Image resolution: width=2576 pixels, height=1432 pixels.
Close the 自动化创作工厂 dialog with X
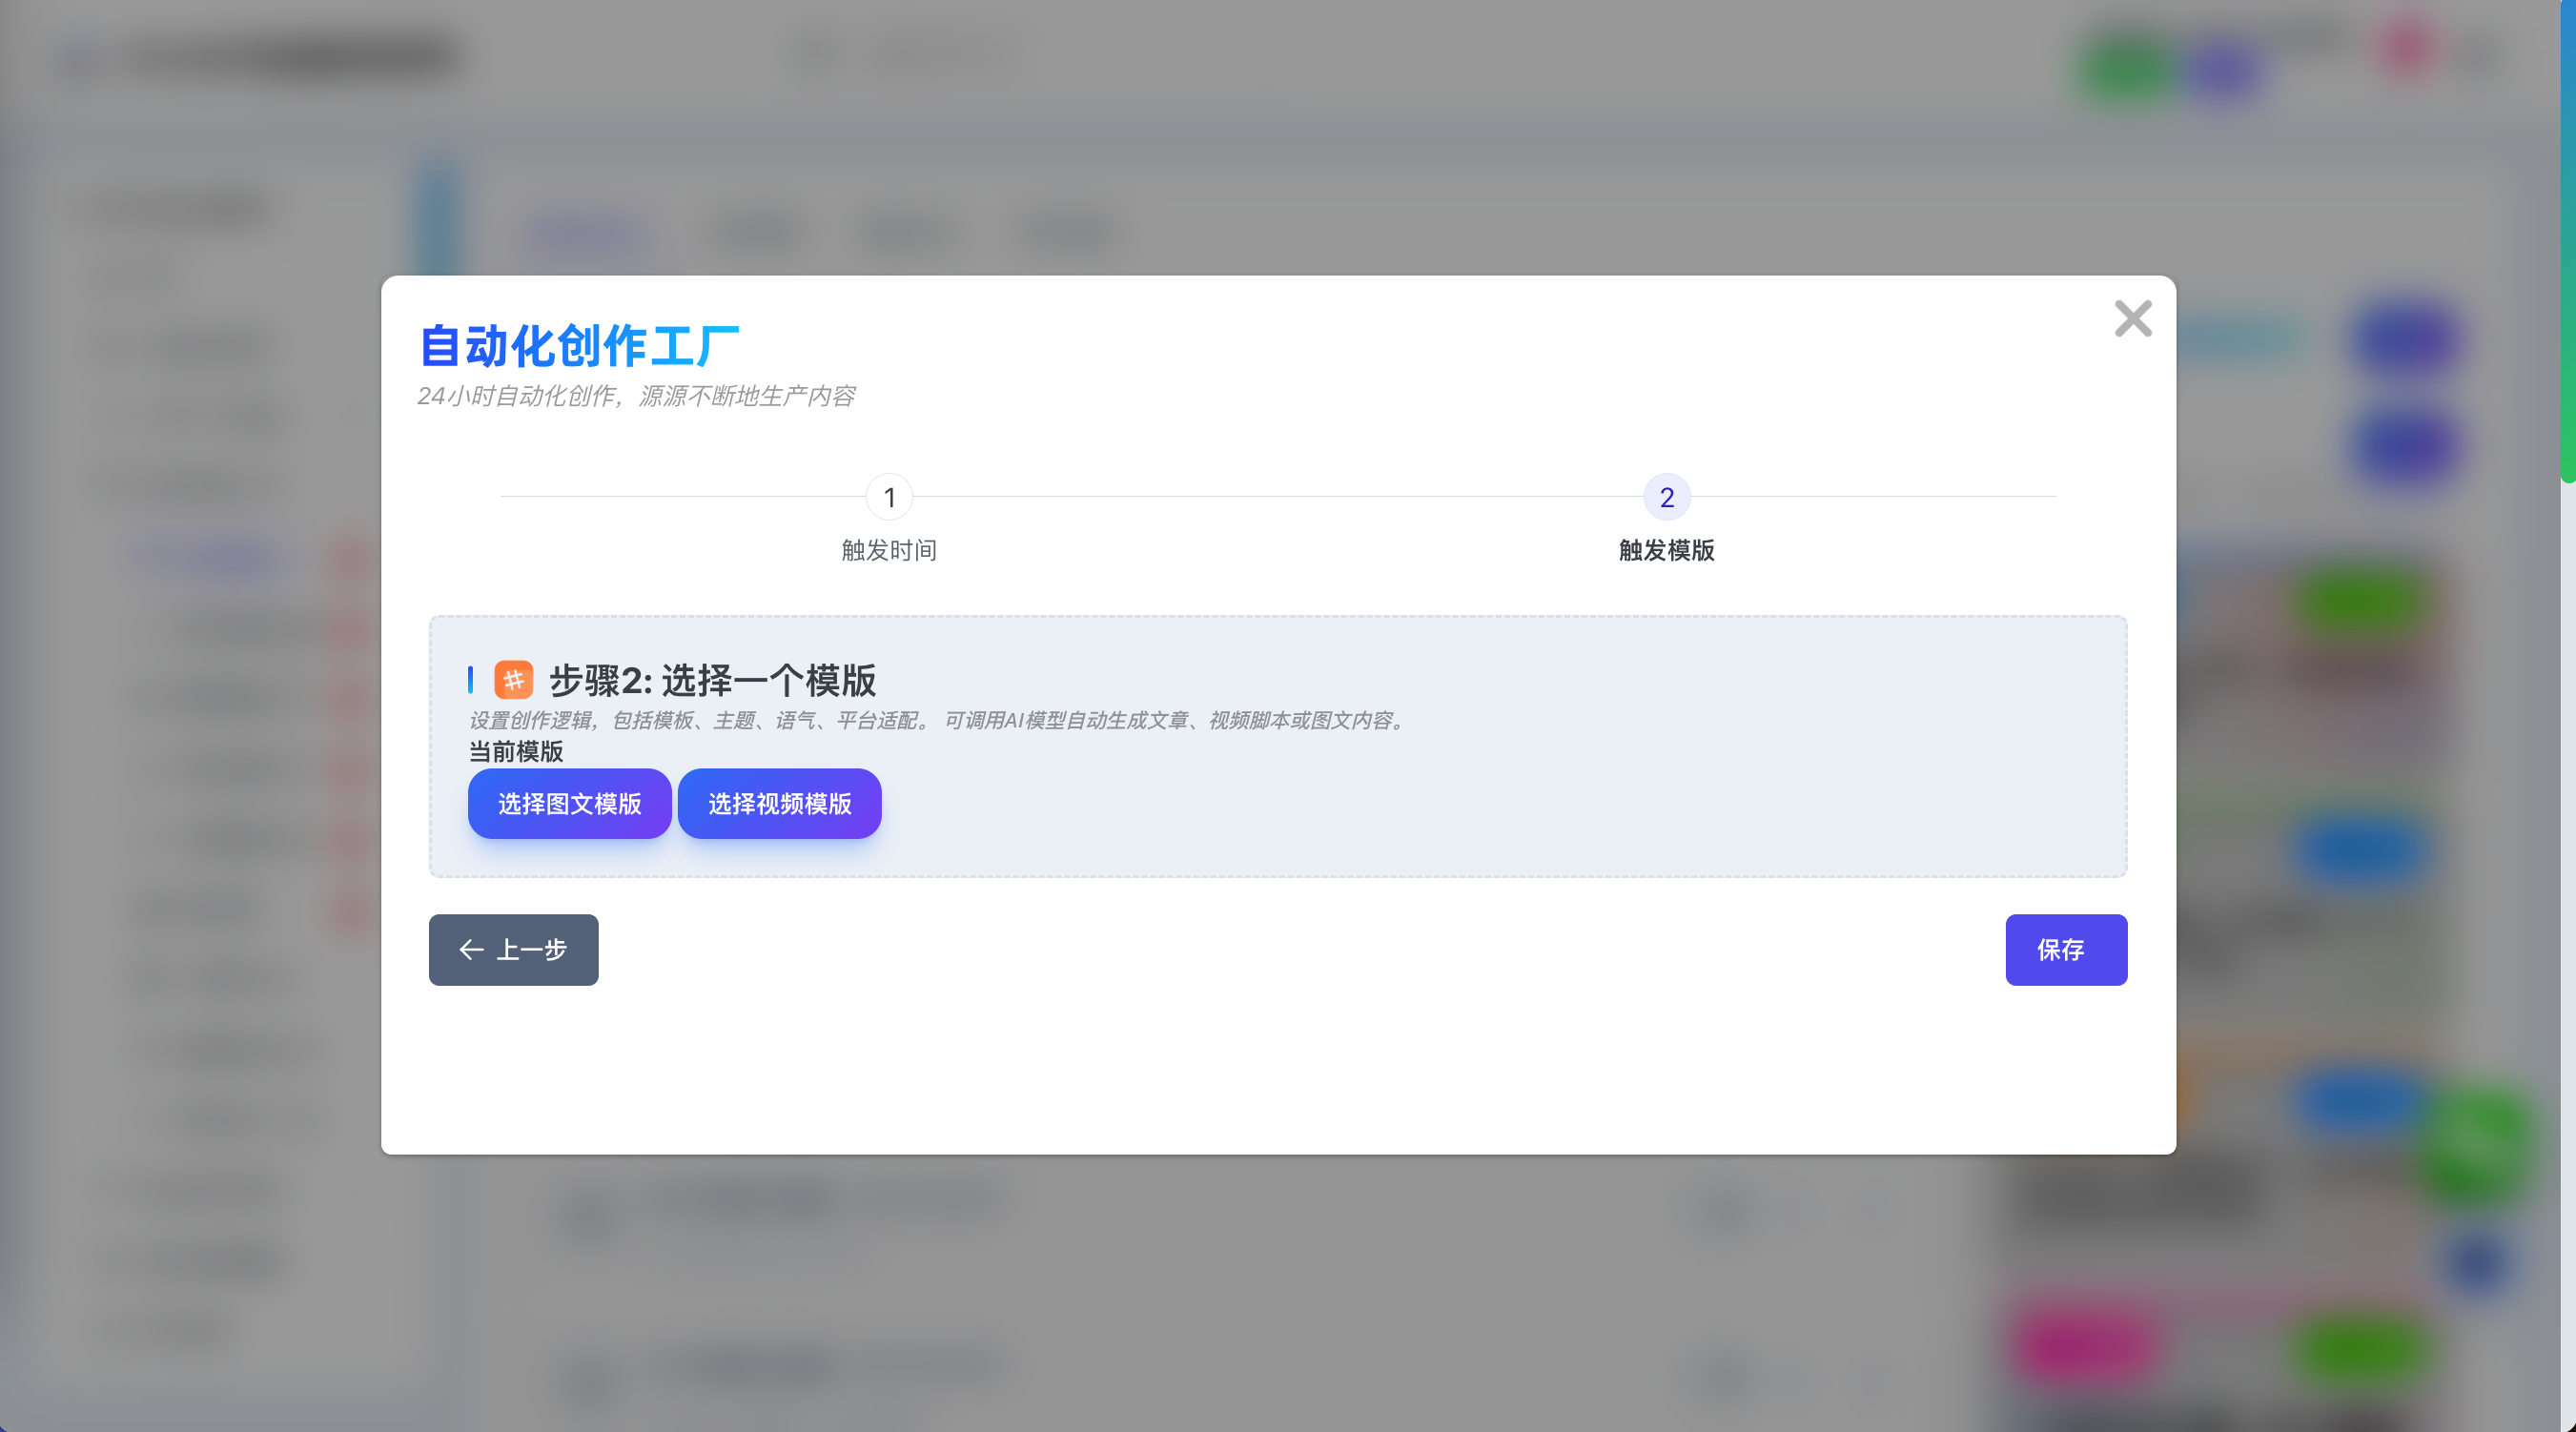pos(2132,319)
